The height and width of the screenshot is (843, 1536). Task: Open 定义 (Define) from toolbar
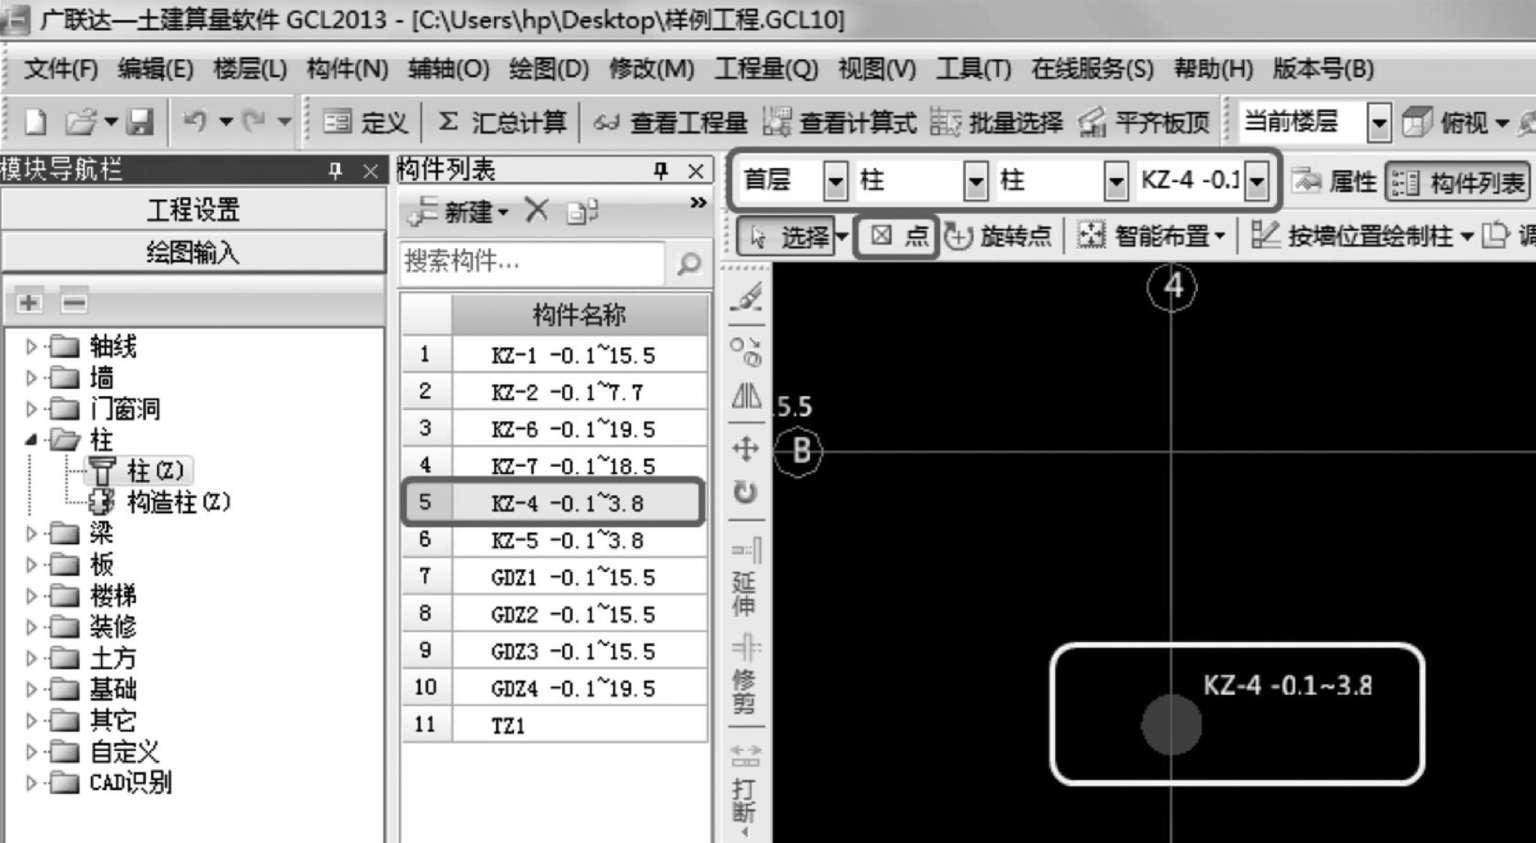366,122
